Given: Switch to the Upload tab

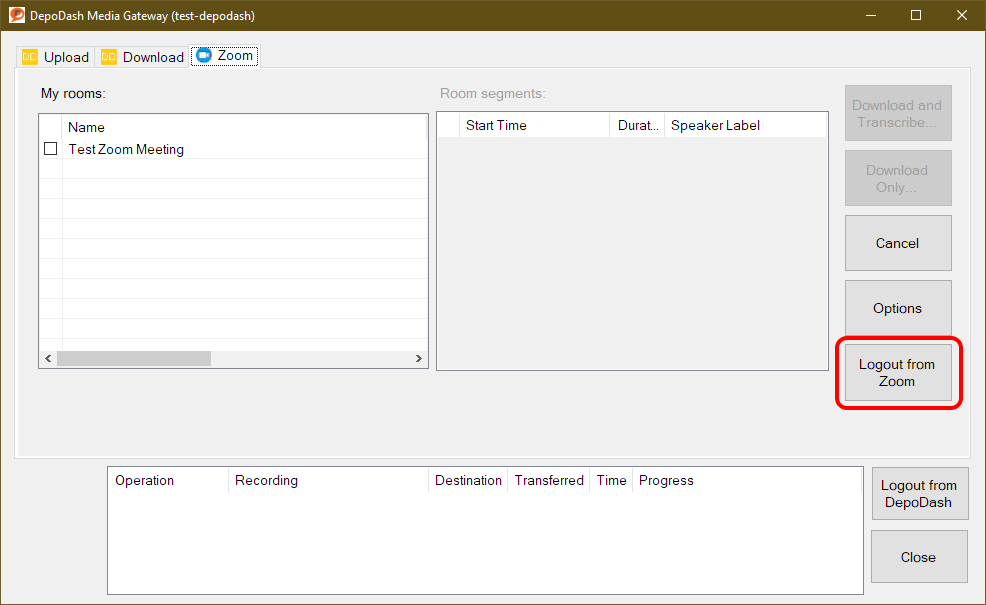Looking at the screenshot, I should click(x=55, y=57).
